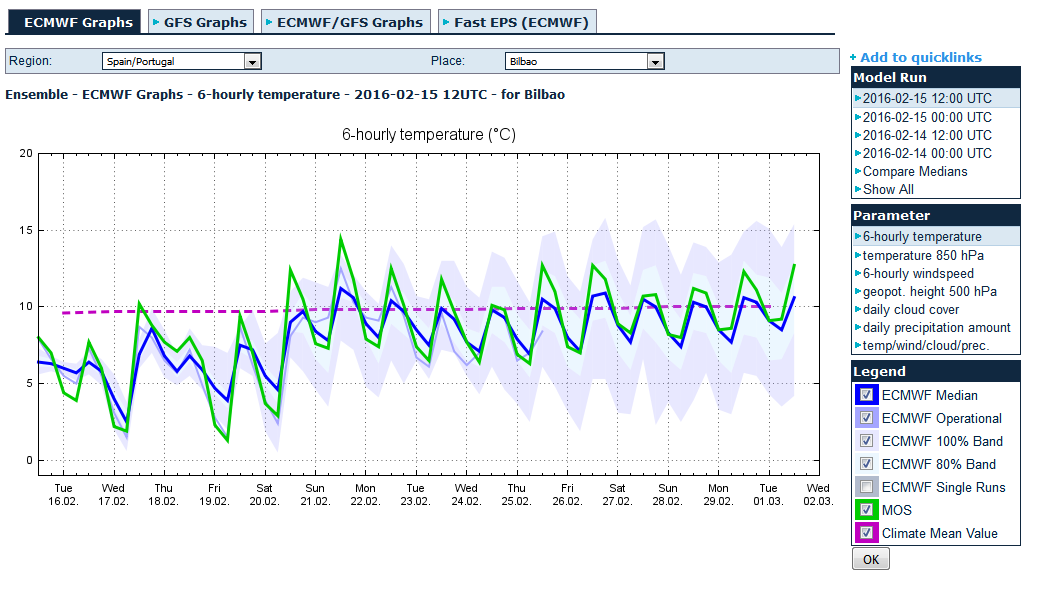Image resolution: width=1048 pixels, height=589 pixels.
Task: Click the Sun 21.02. axis label
Action: pos(315,495)
